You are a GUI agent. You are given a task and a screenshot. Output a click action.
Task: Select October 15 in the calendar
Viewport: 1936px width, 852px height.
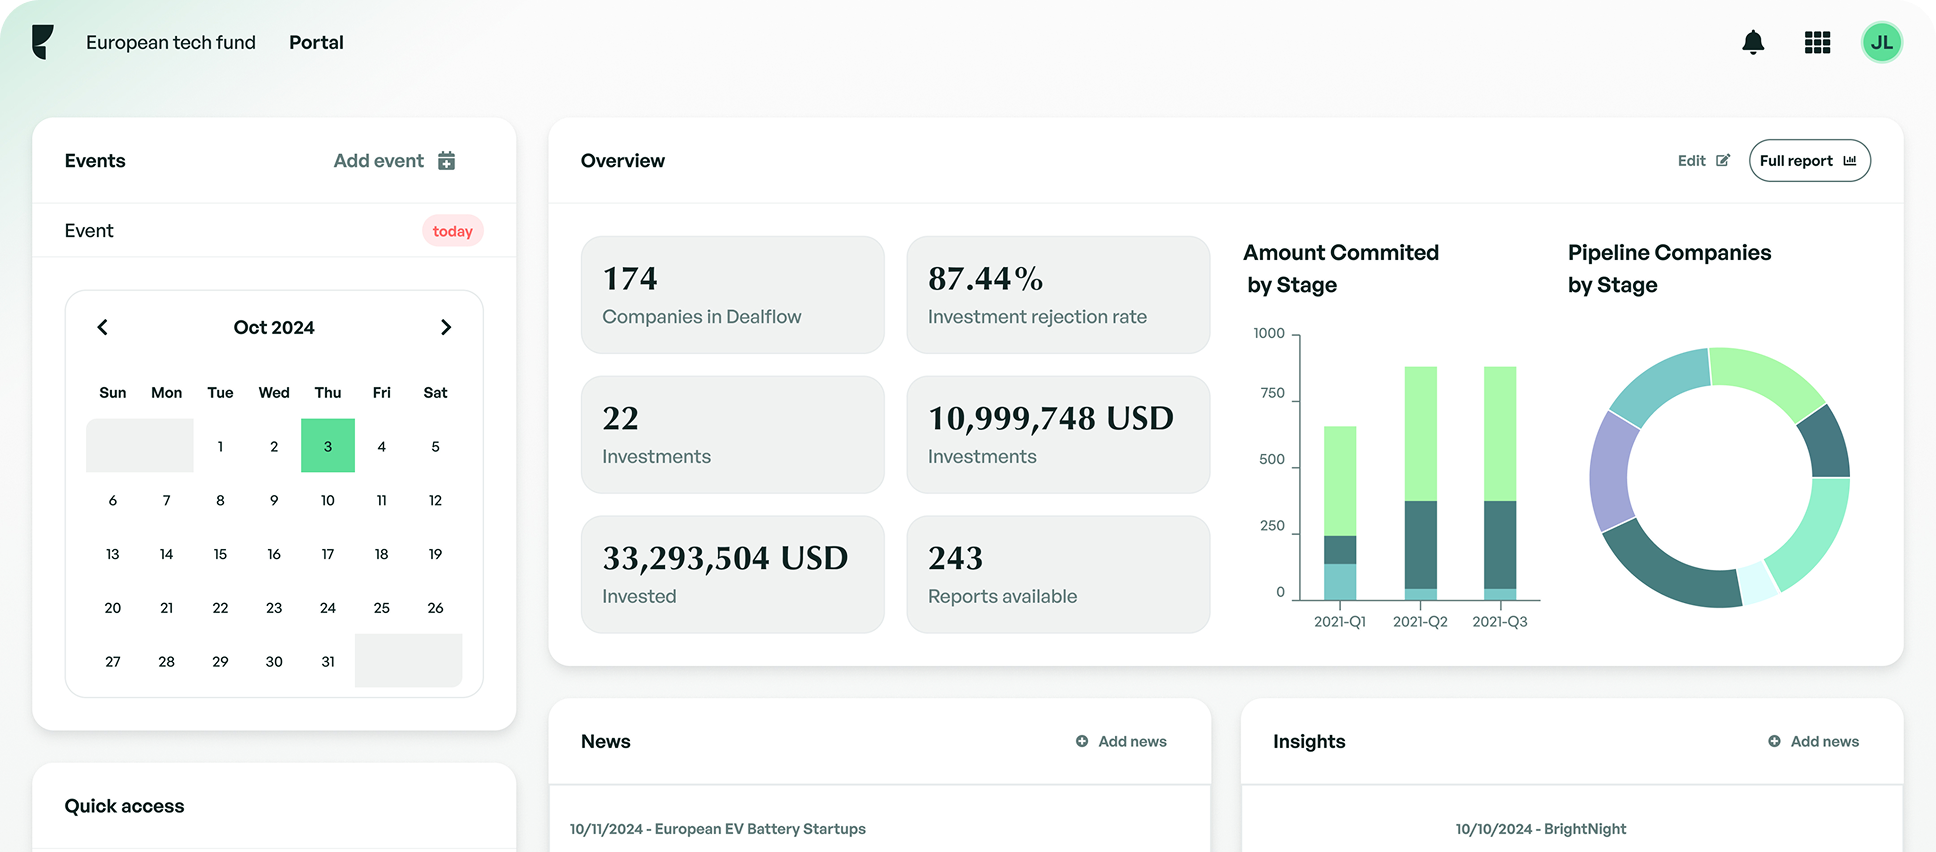click(220, 554)
